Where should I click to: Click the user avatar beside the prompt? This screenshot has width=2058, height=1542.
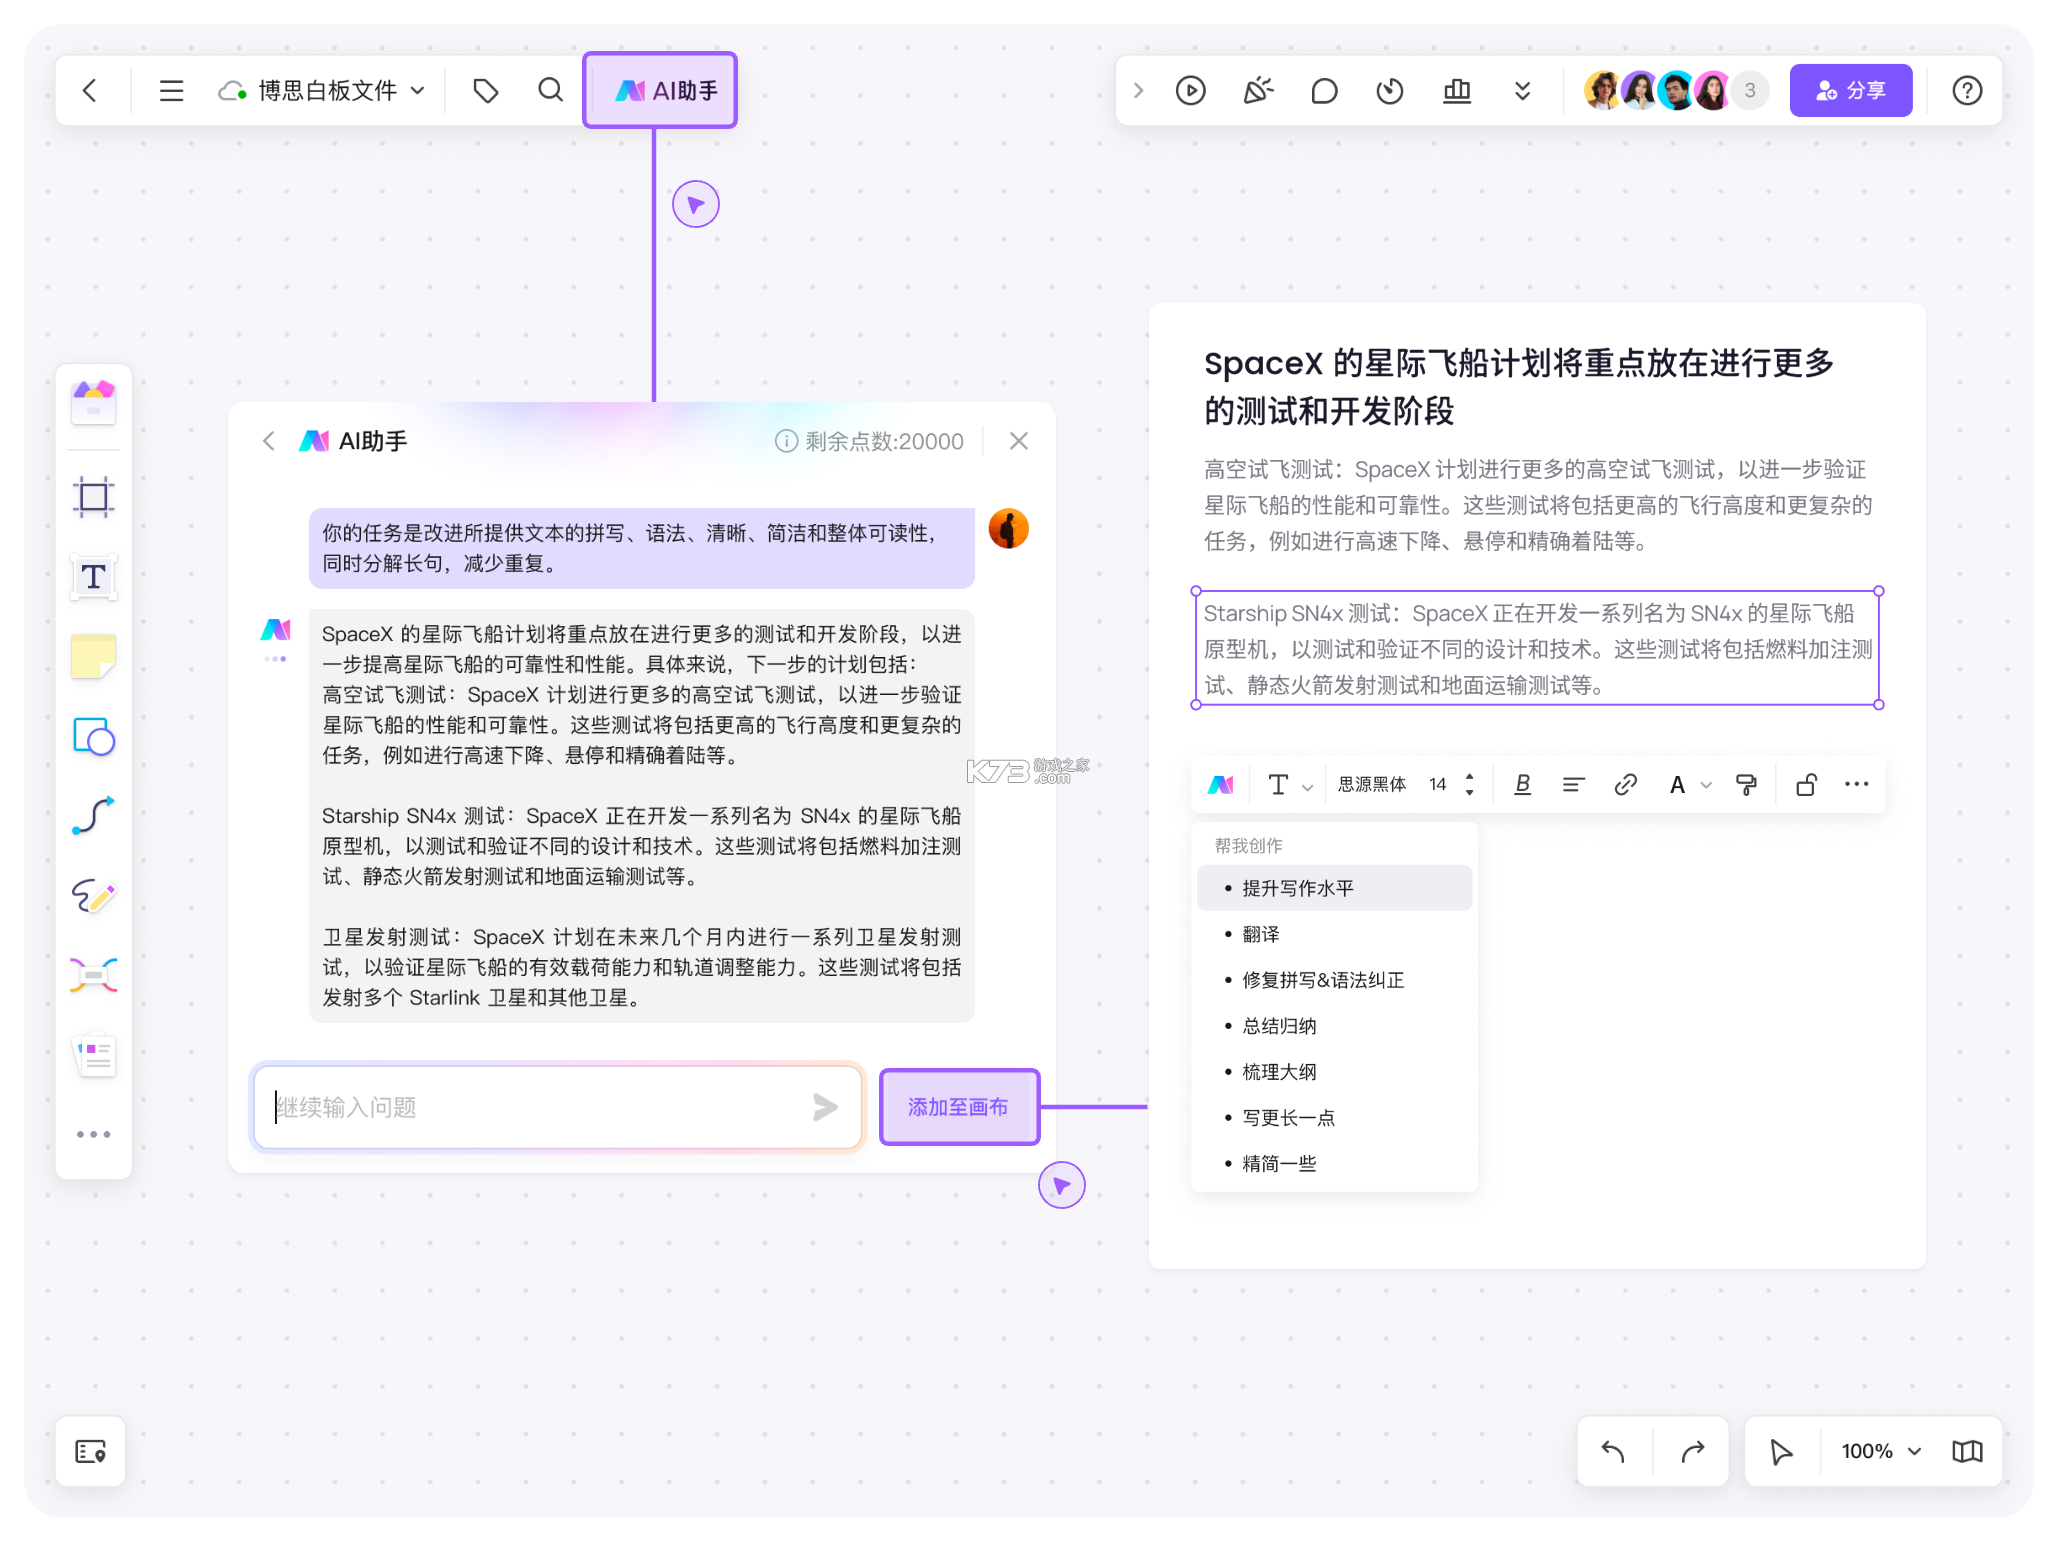(1008, 529)
